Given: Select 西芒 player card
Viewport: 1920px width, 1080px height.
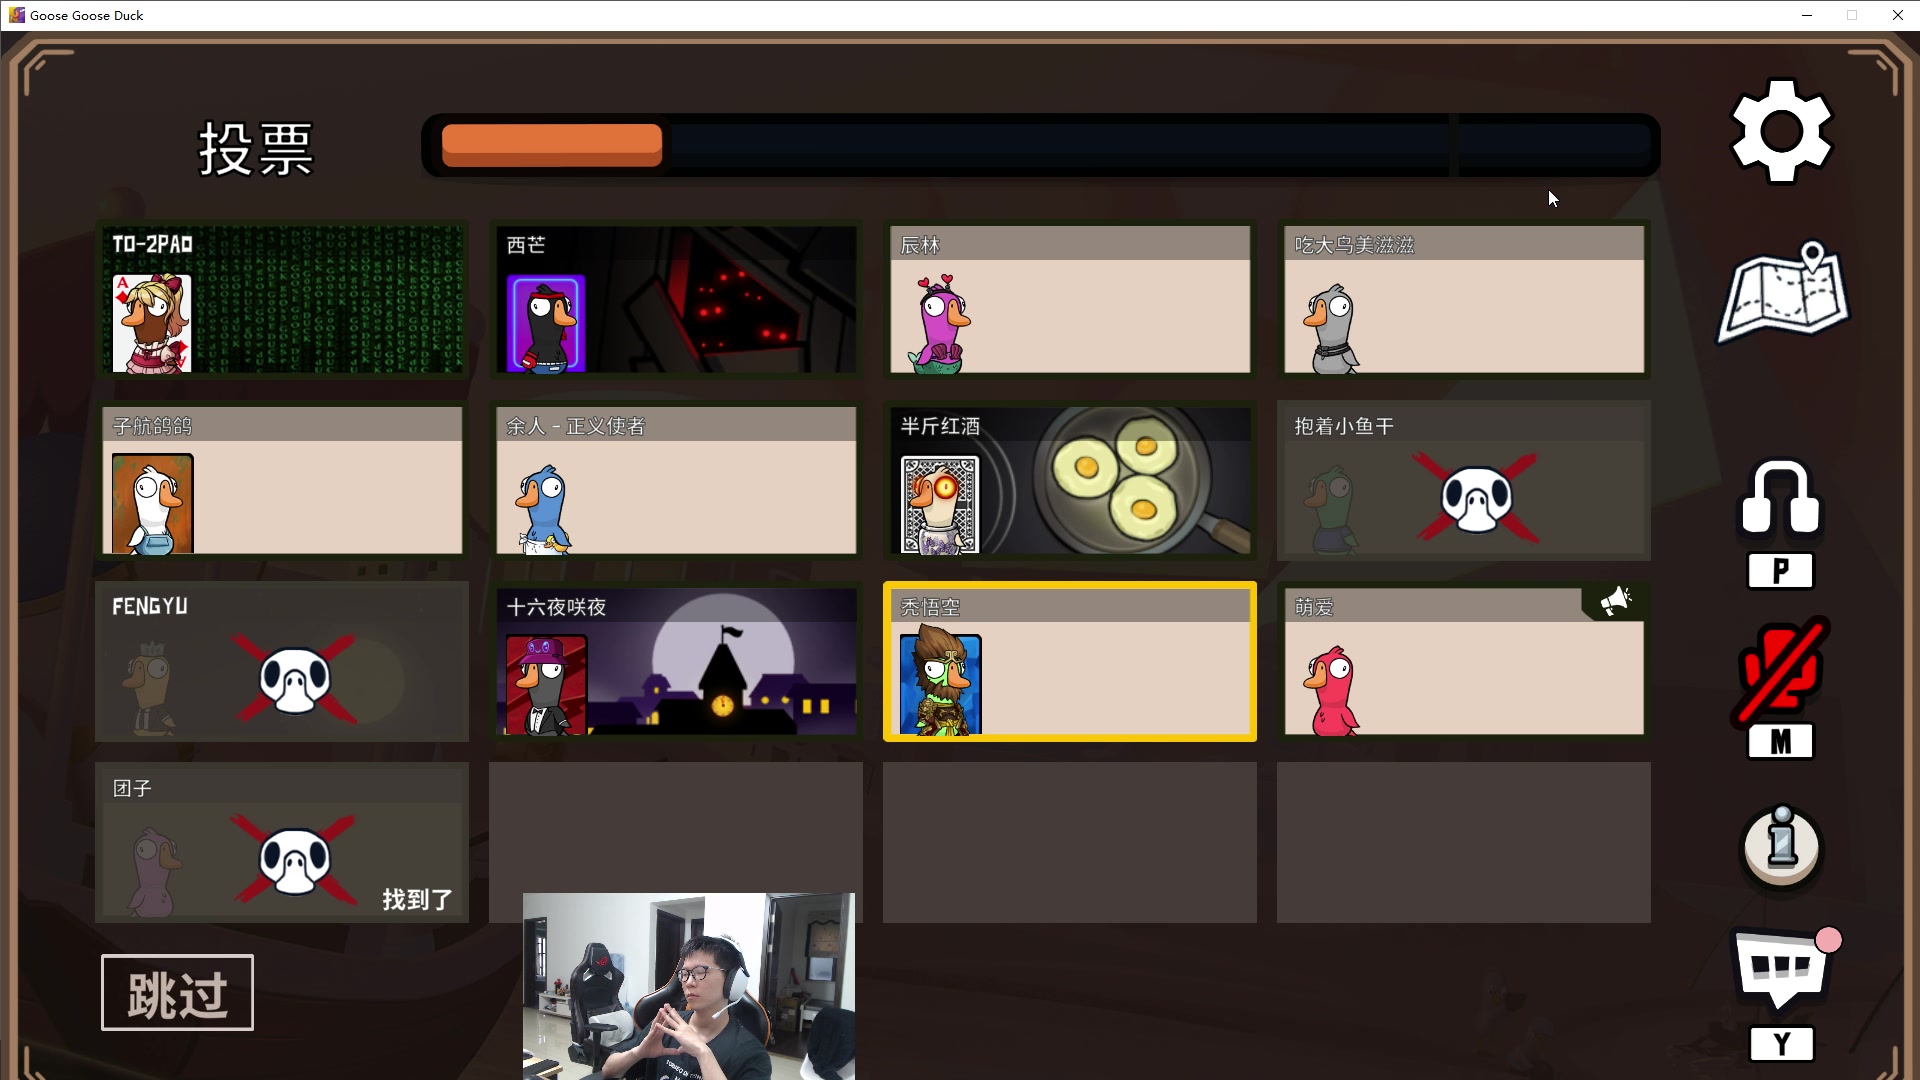Looking at the screenshot, I should (676, 300).
